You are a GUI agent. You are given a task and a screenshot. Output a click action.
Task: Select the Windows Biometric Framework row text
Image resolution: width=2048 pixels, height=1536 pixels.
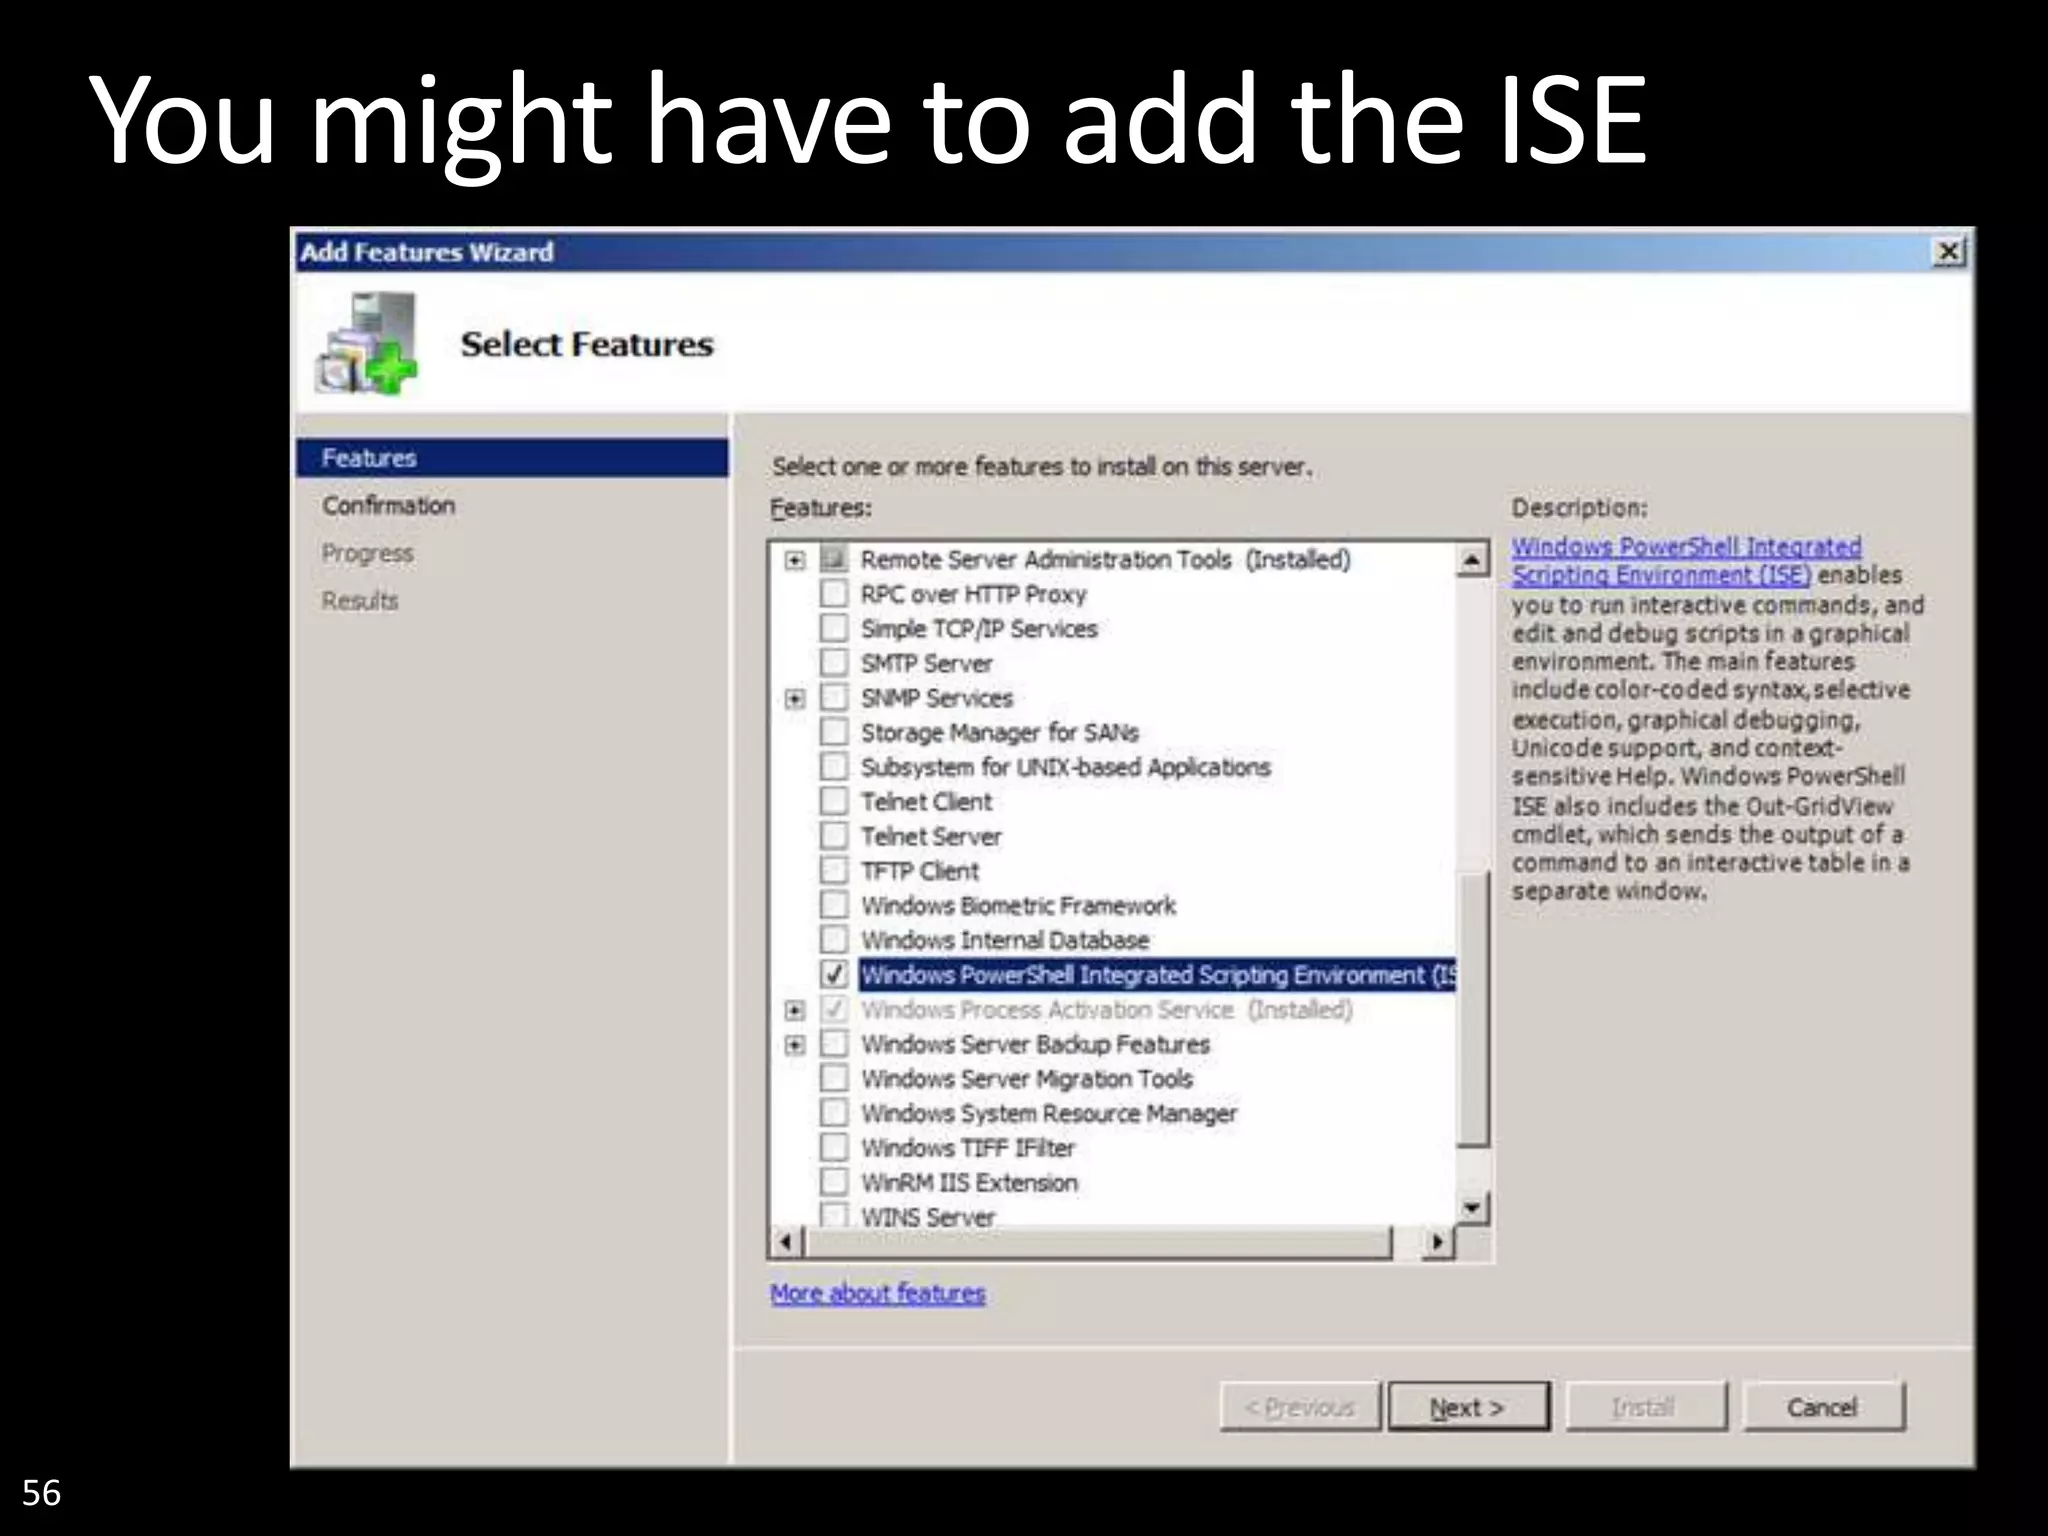point(1018,906)
